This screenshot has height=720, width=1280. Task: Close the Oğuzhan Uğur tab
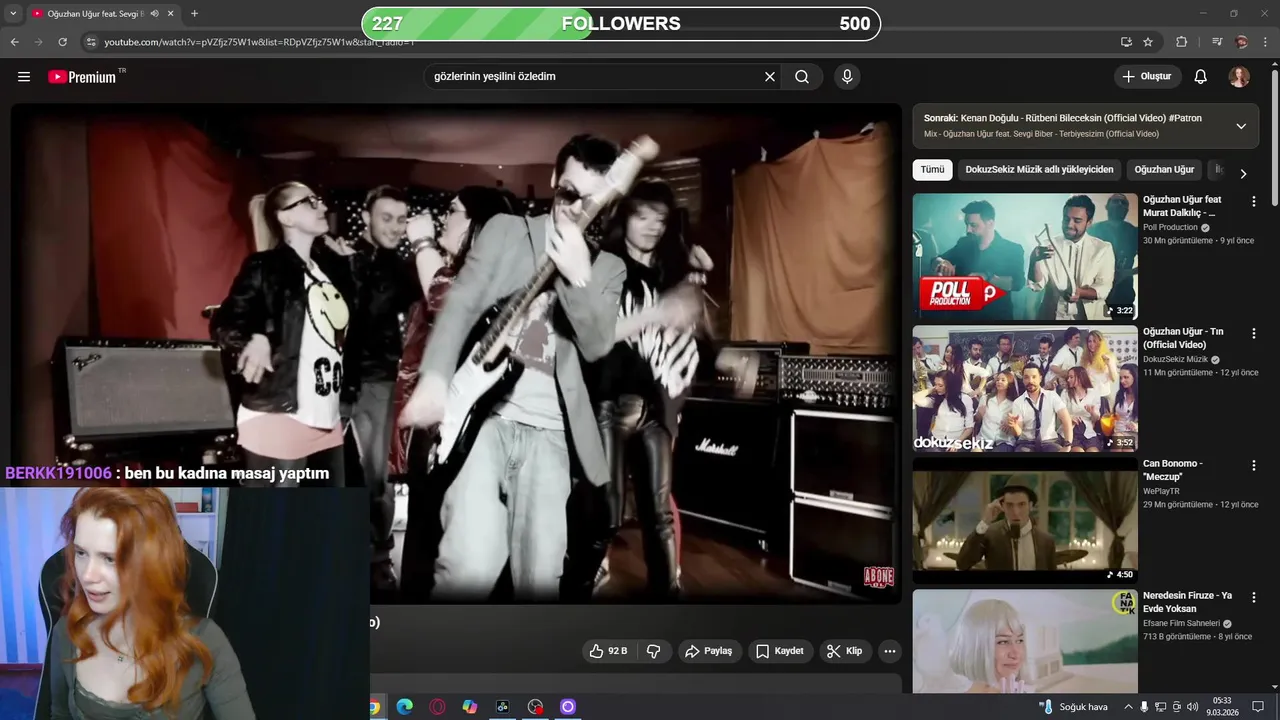point(171,14)
